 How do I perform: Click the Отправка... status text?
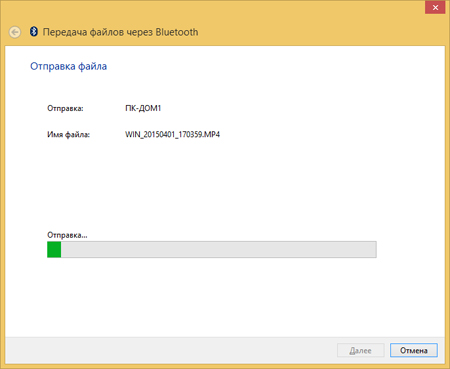coord(67,235)
